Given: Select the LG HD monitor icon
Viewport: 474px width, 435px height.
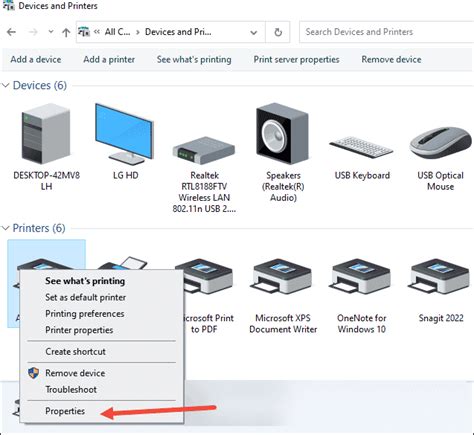Looking at the screenshot, I should 124,133.
